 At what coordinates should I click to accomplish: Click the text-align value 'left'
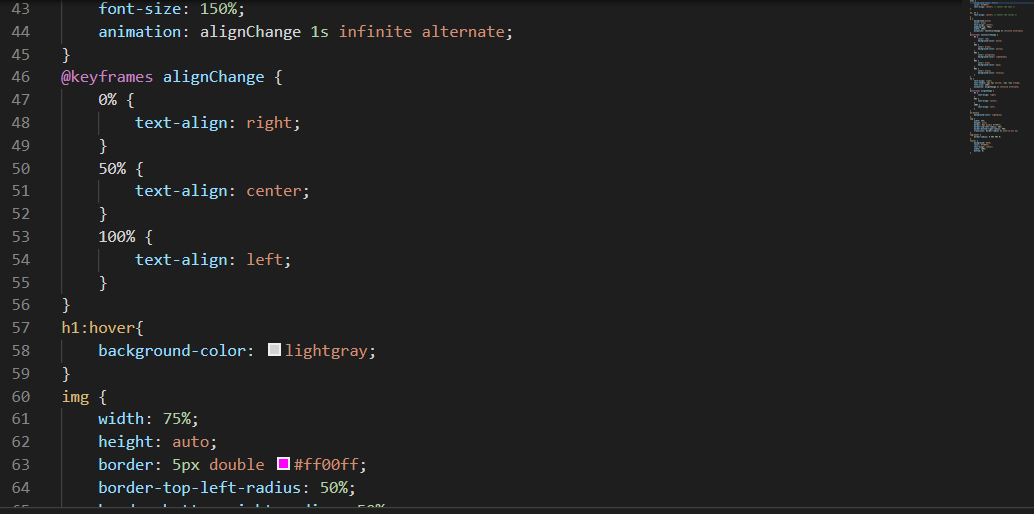pyautogui.click(x=265, y=259)
